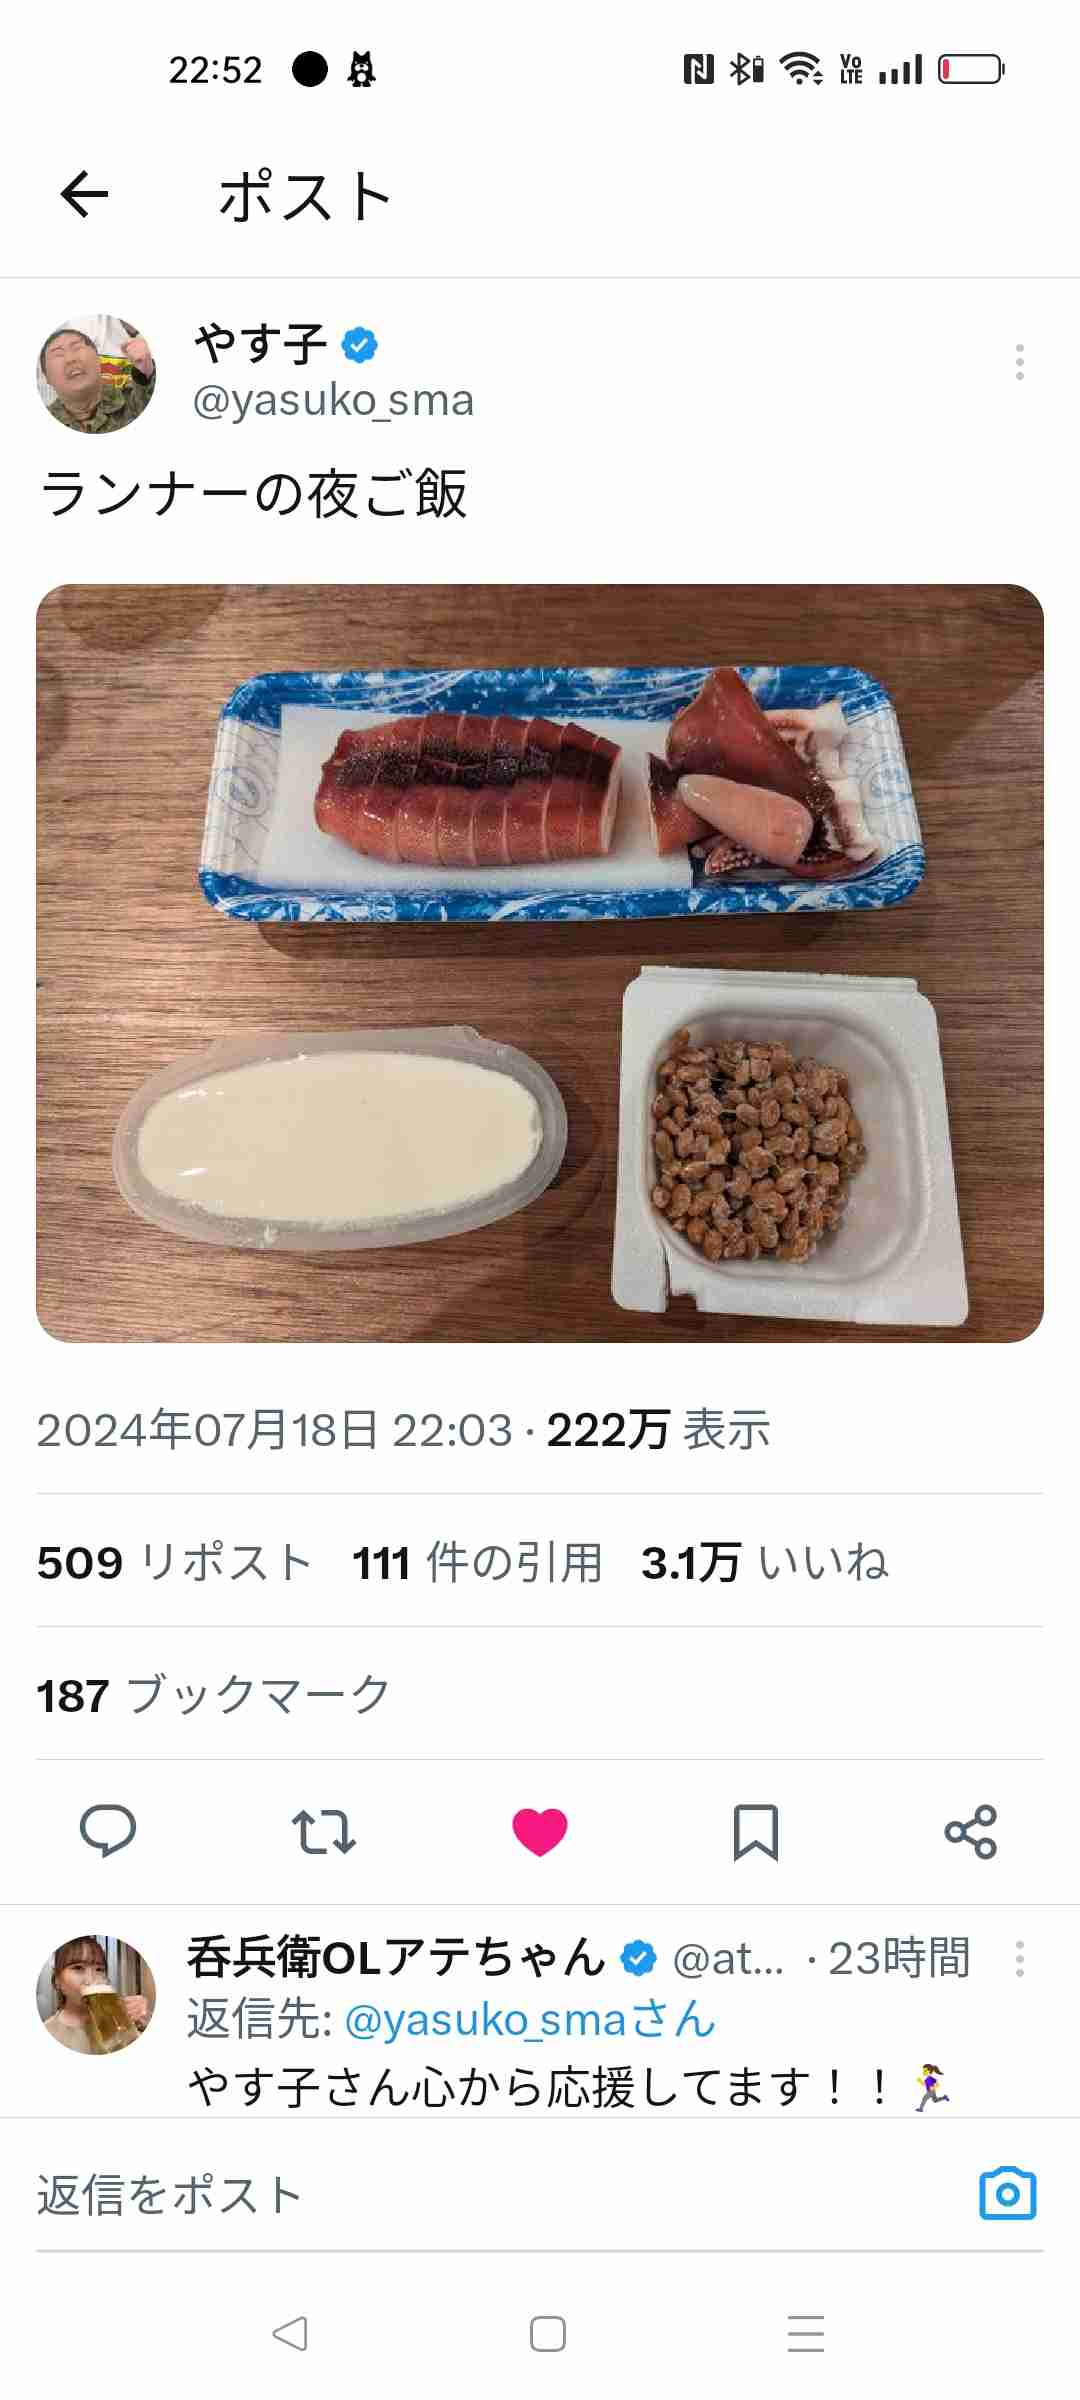Tap the @yasuko_sma handle under name

tap(333, 400)
